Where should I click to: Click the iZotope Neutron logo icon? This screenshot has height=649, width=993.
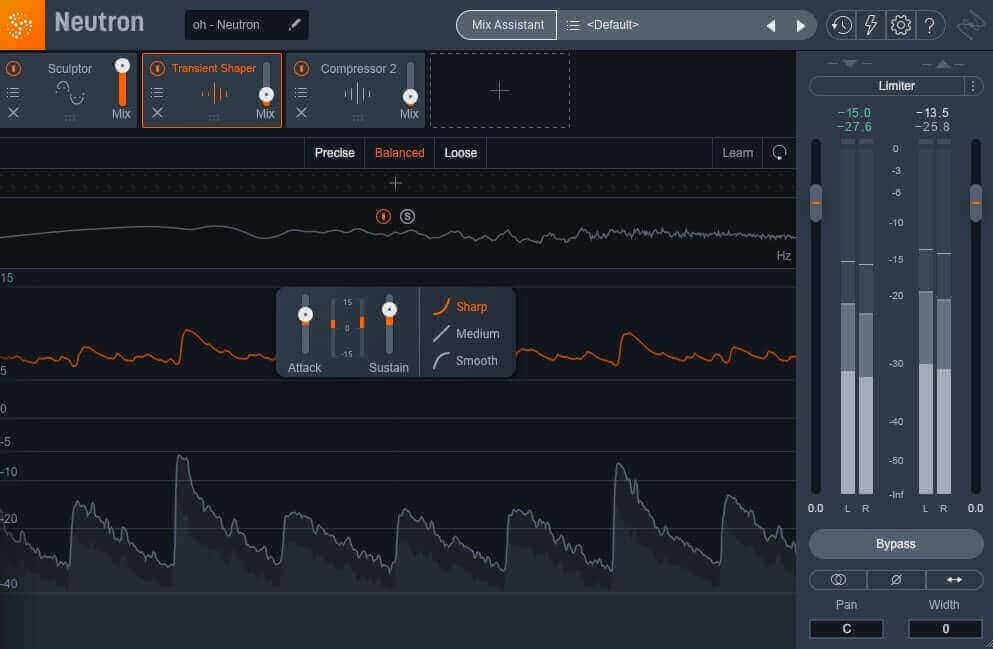22,25
